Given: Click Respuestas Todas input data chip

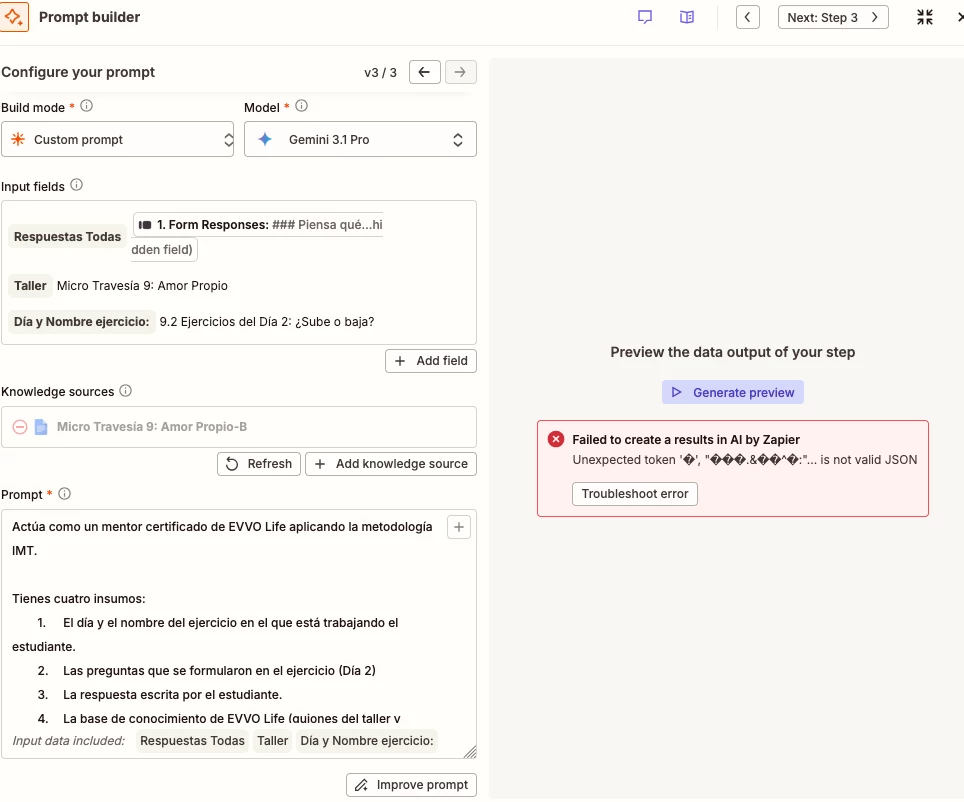Looking at the screenshot, I should click(x=192, y=740).
